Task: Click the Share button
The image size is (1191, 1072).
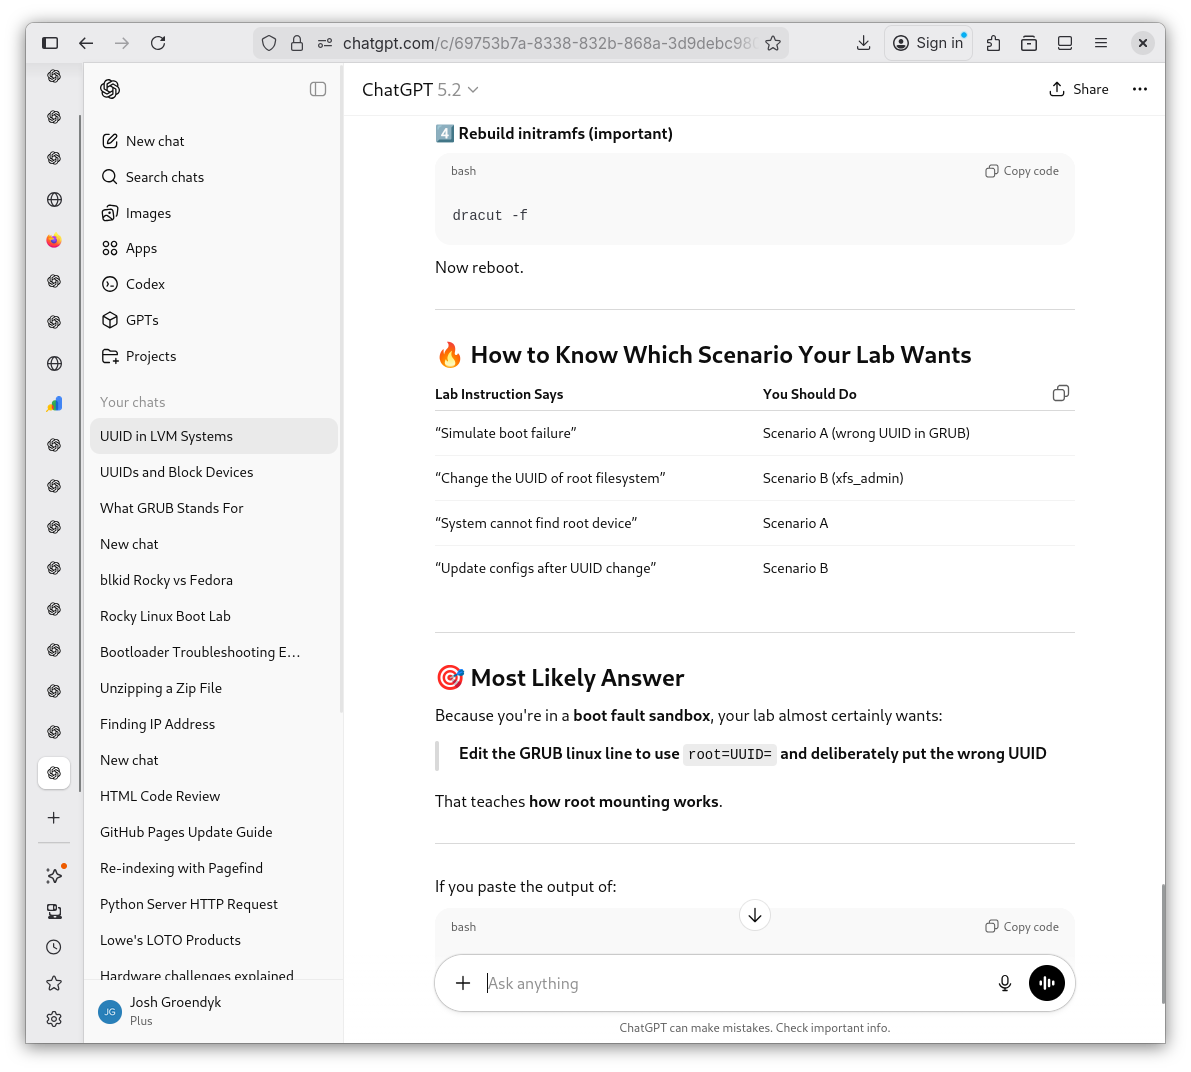Action: (1079, 89)
